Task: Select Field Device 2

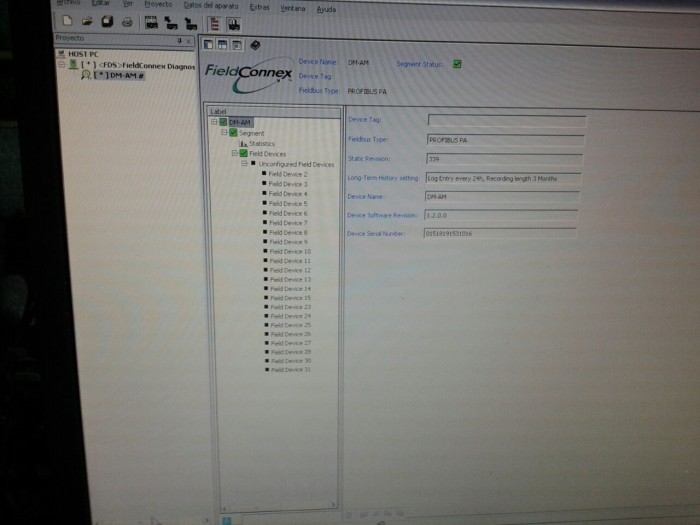Action: click(x=288, y=174)
